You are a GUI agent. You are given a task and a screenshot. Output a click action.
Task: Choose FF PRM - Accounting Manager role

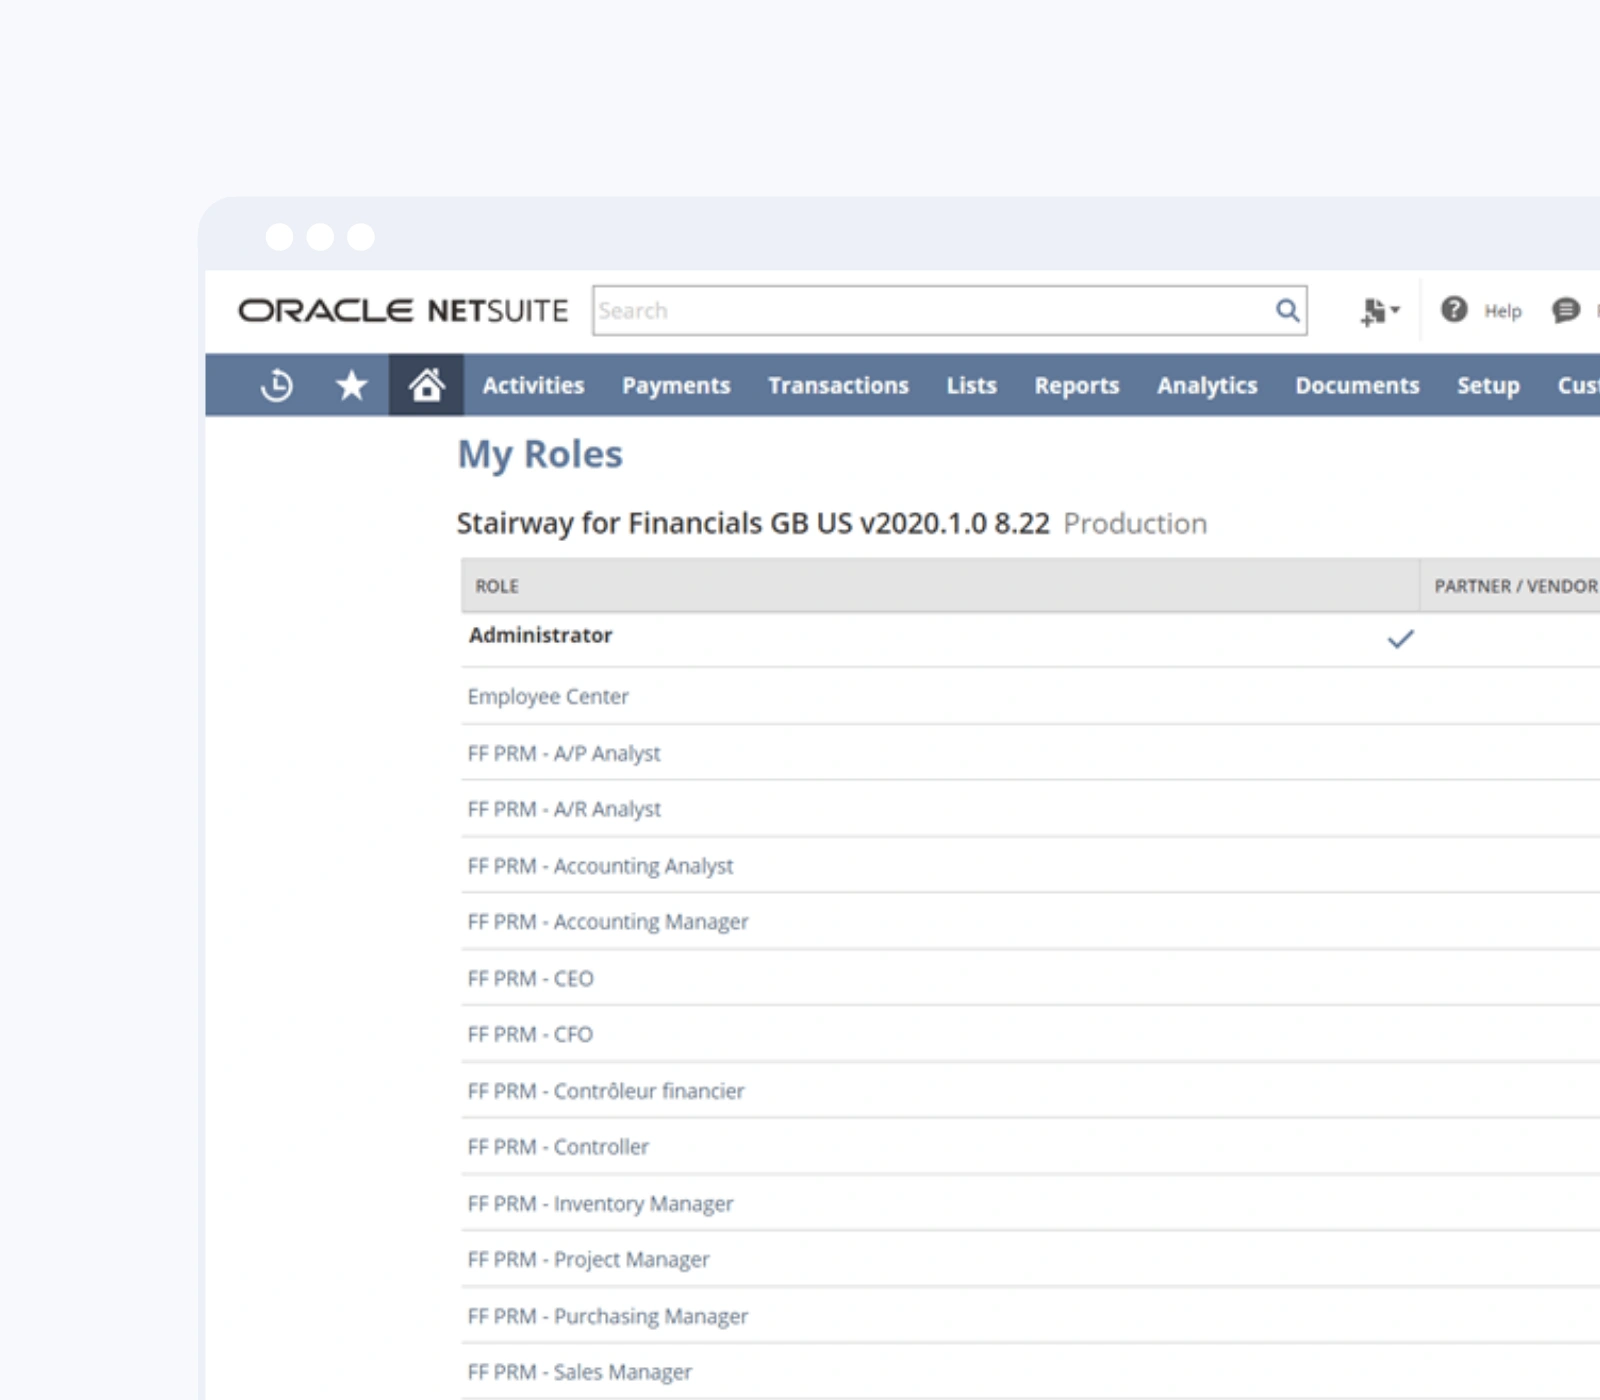(x=608, y=921)
